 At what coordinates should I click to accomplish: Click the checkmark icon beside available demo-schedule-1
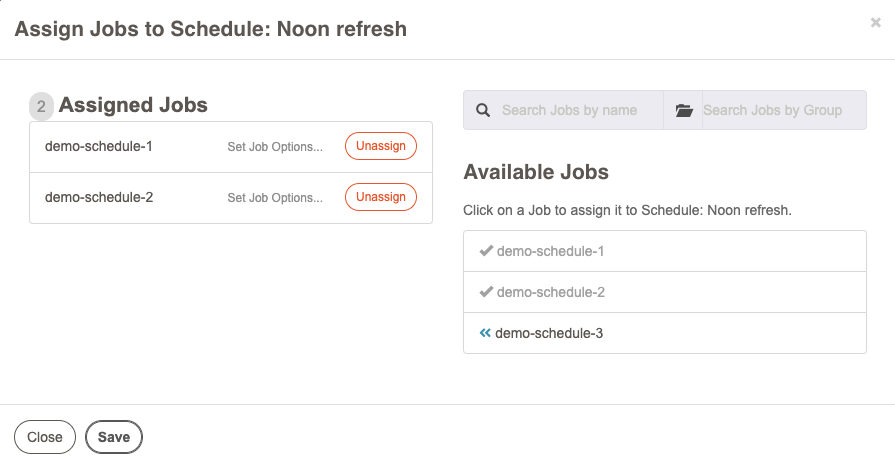click(x=486, y=251)
